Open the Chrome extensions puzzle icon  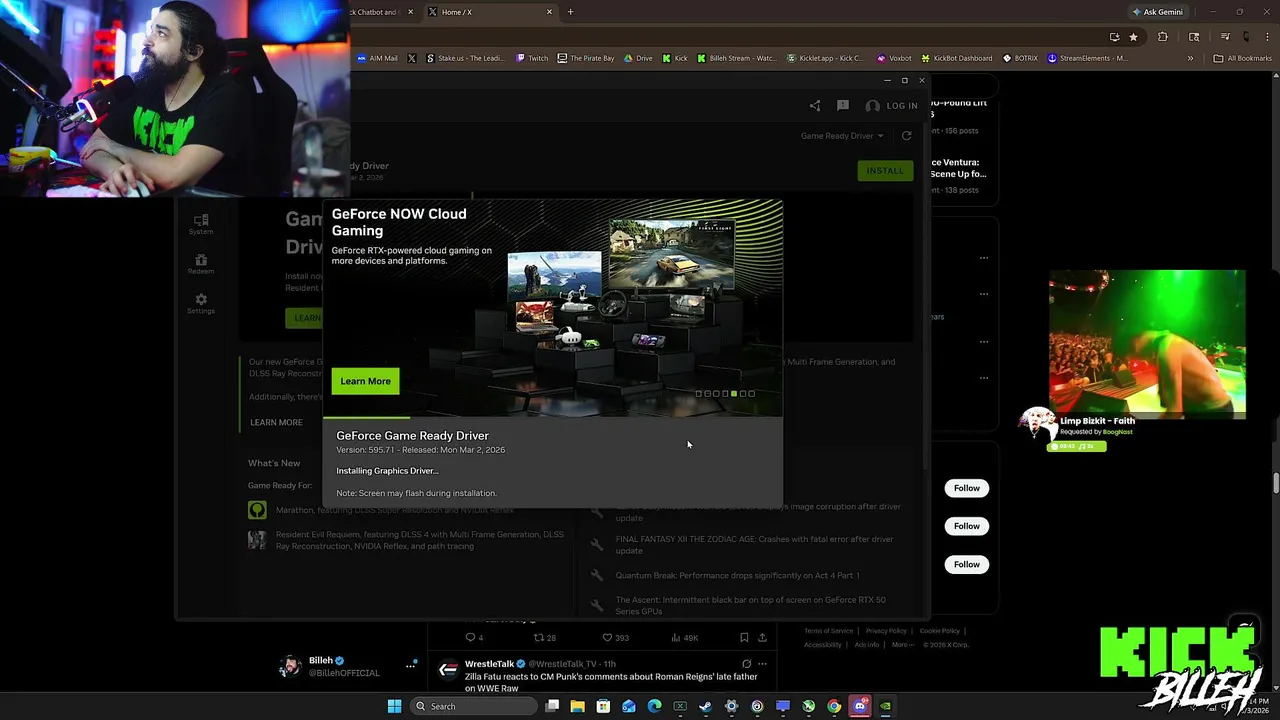(1162, 37)
